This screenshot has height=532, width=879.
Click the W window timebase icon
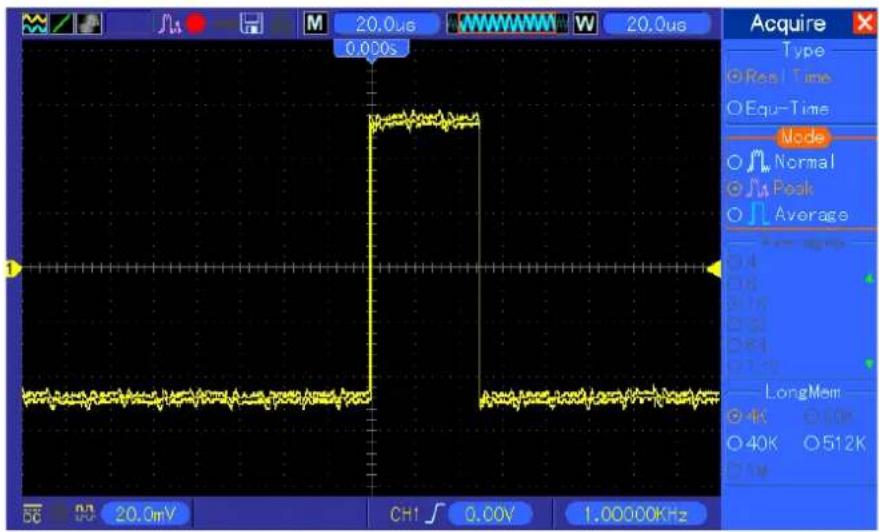pyautogui.click(x=585, y=24)
